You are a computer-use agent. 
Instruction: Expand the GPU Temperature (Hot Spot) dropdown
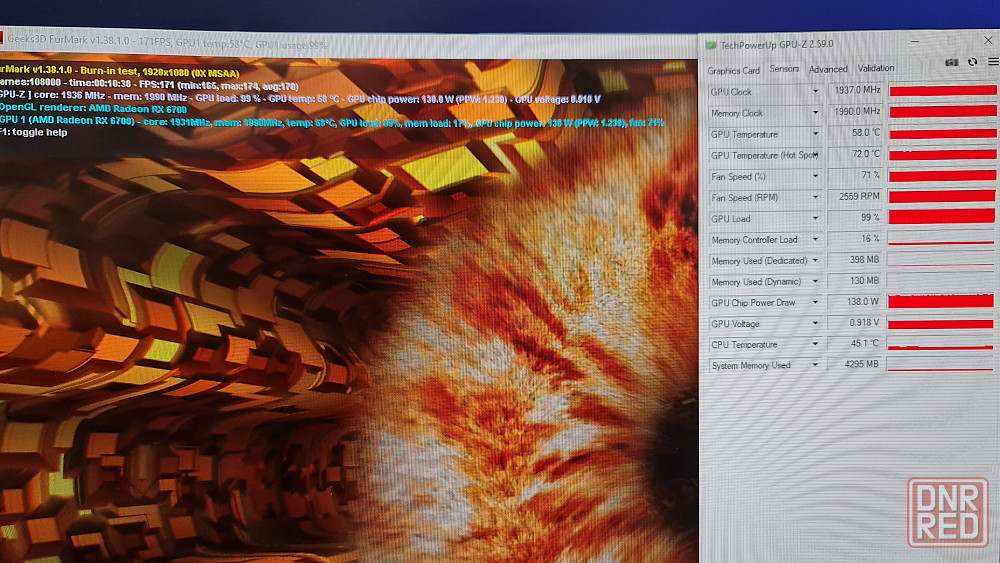(815, 155)
